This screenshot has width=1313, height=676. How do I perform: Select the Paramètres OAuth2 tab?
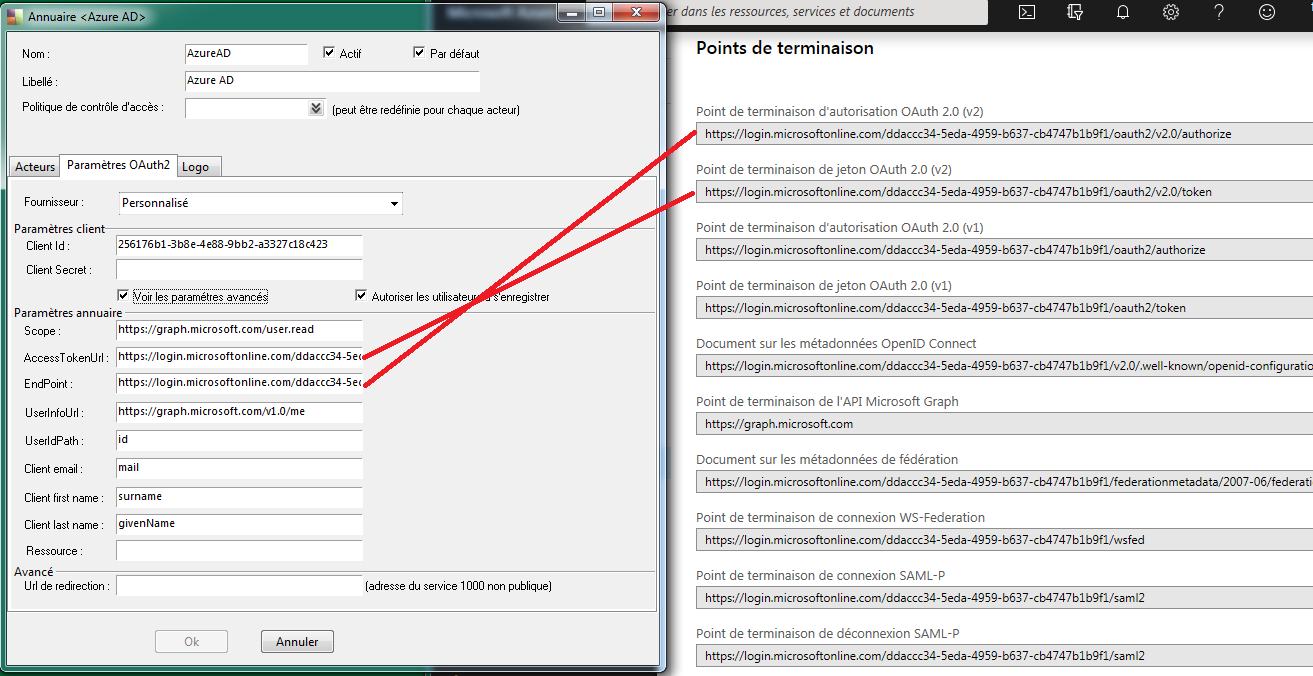[119, 165]
